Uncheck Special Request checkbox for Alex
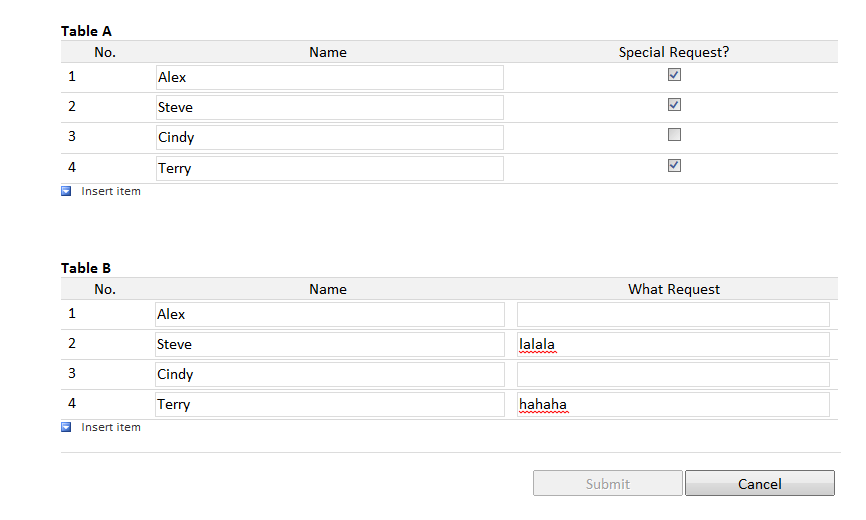 (x=674, y=75)
